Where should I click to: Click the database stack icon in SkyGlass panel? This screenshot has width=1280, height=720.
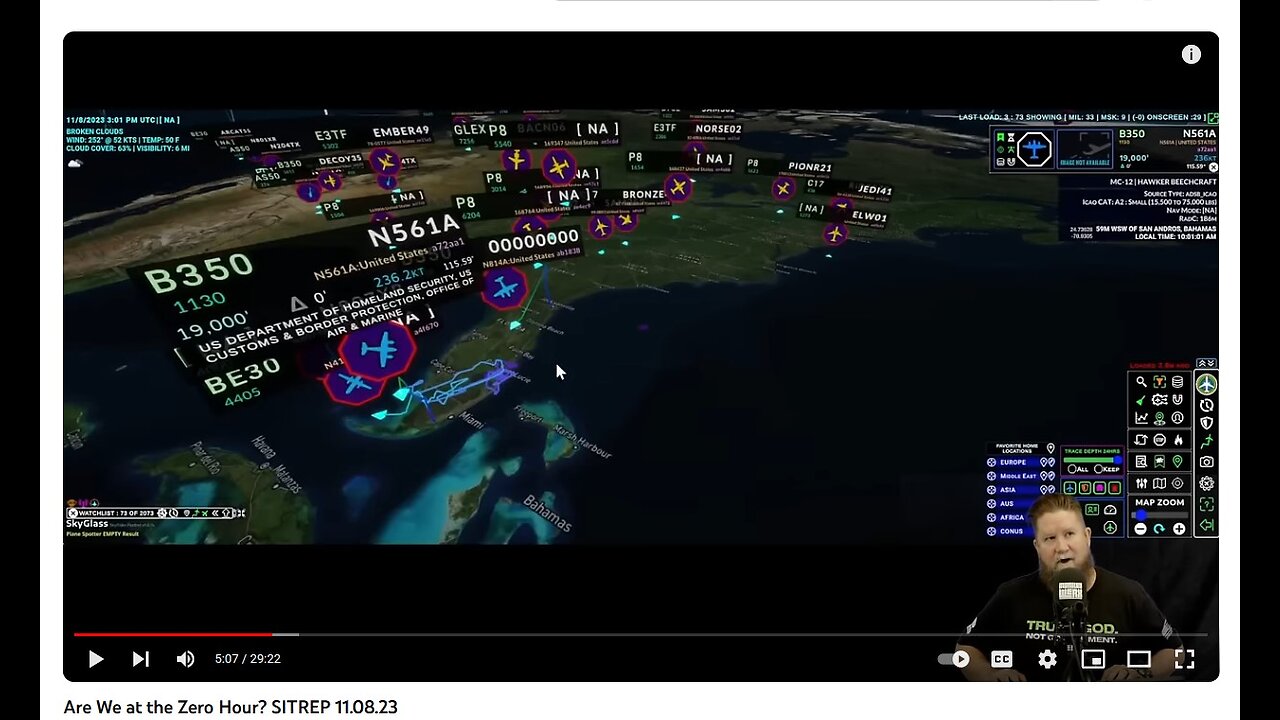coord(1177,382)
